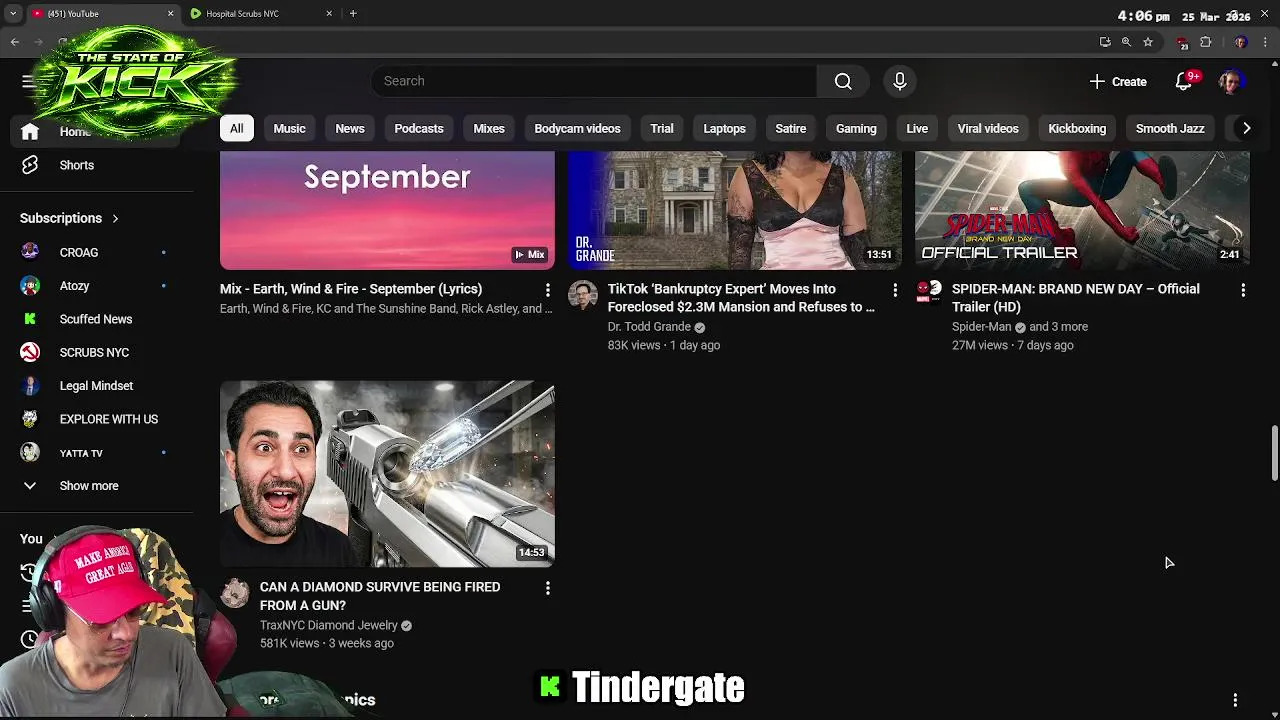1280x720 pixels.
Task: Click the search magnifier button
Action: 843,81
